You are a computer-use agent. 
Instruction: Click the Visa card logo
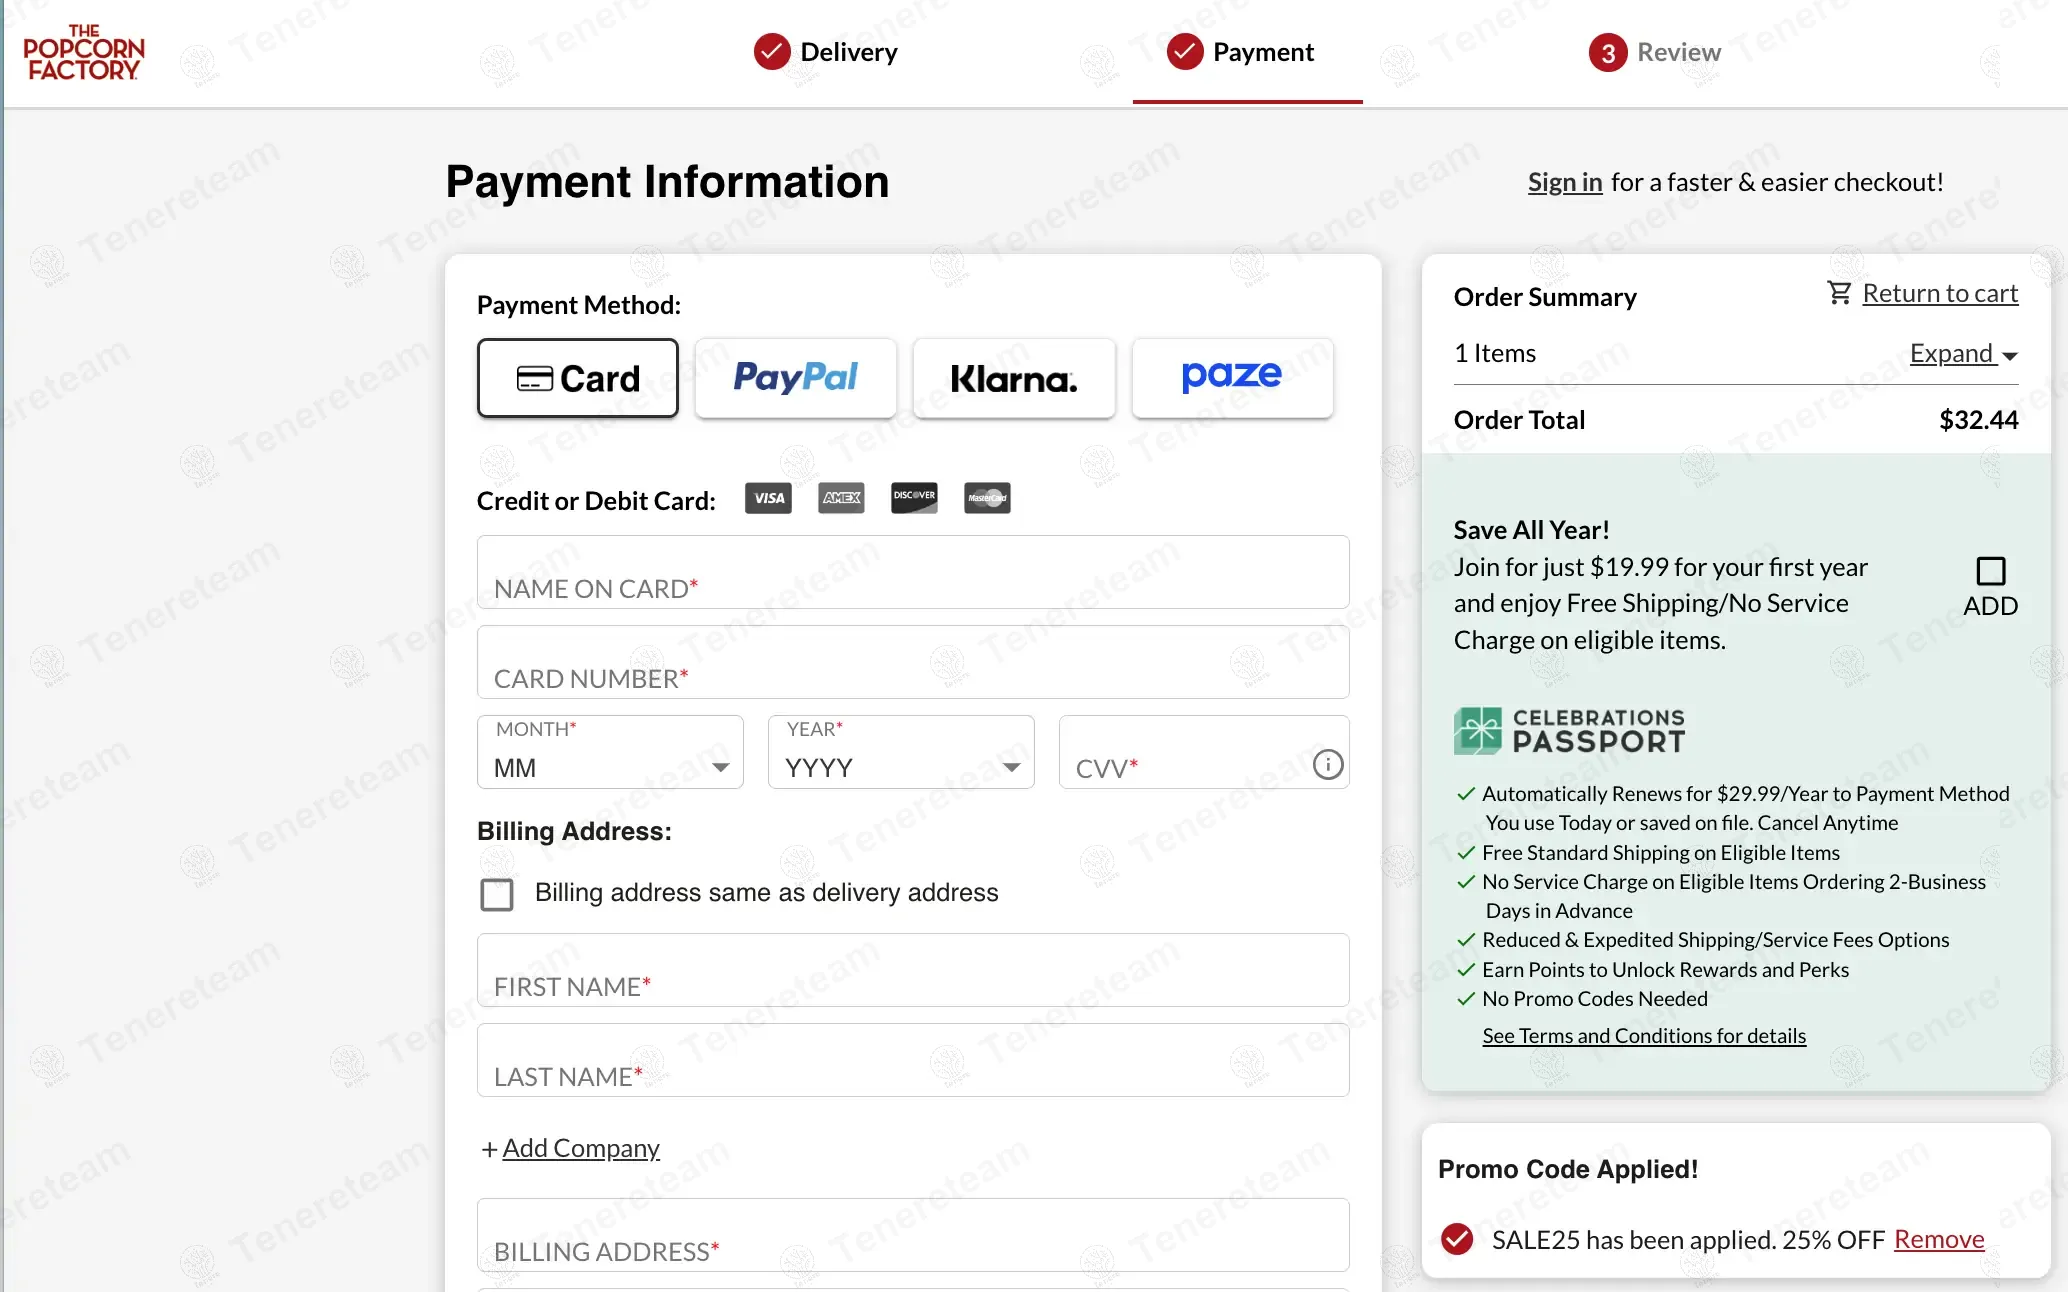pyautogui.click(x=768, y=498)
